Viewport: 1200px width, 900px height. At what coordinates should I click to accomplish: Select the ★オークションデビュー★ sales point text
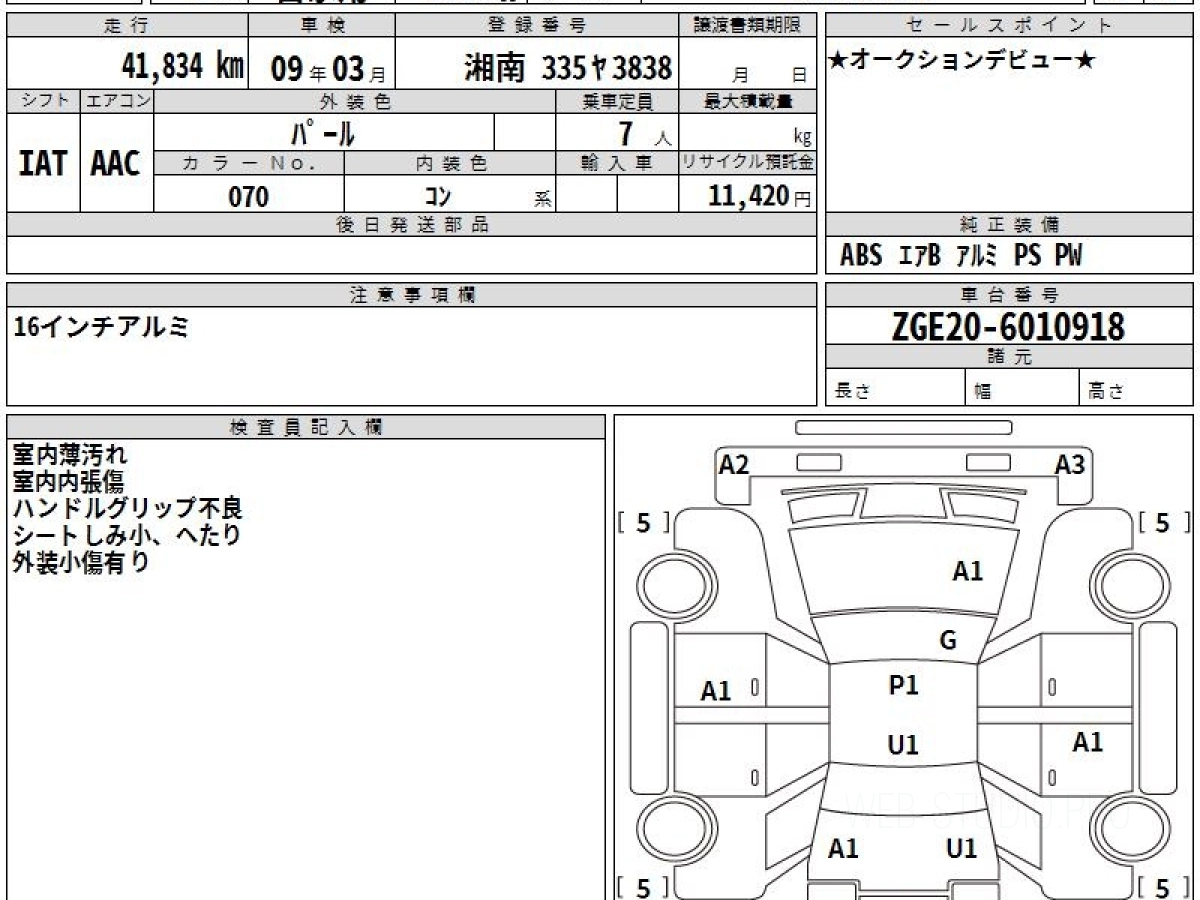962,61
